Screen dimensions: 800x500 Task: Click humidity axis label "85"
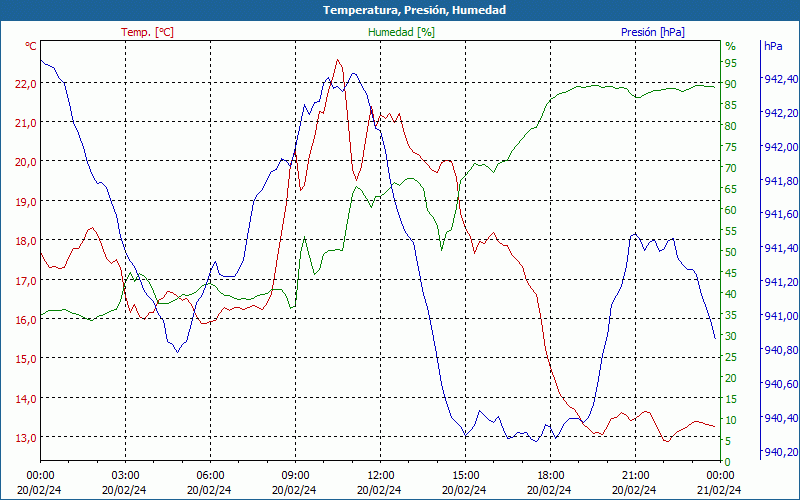(x=731, y=105)
